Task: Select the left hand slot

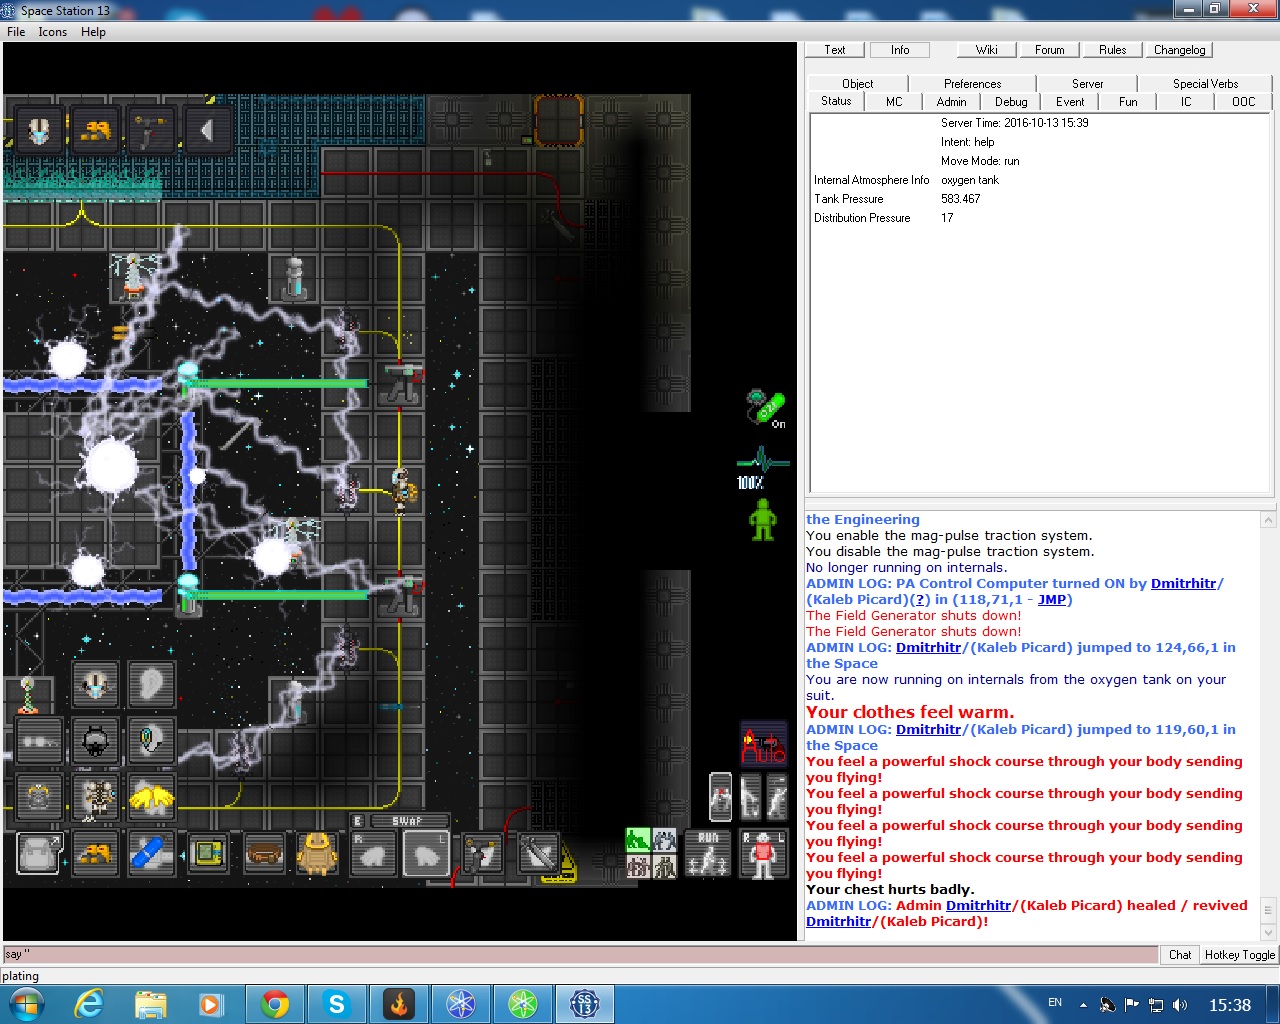Action: click(426, 854)
